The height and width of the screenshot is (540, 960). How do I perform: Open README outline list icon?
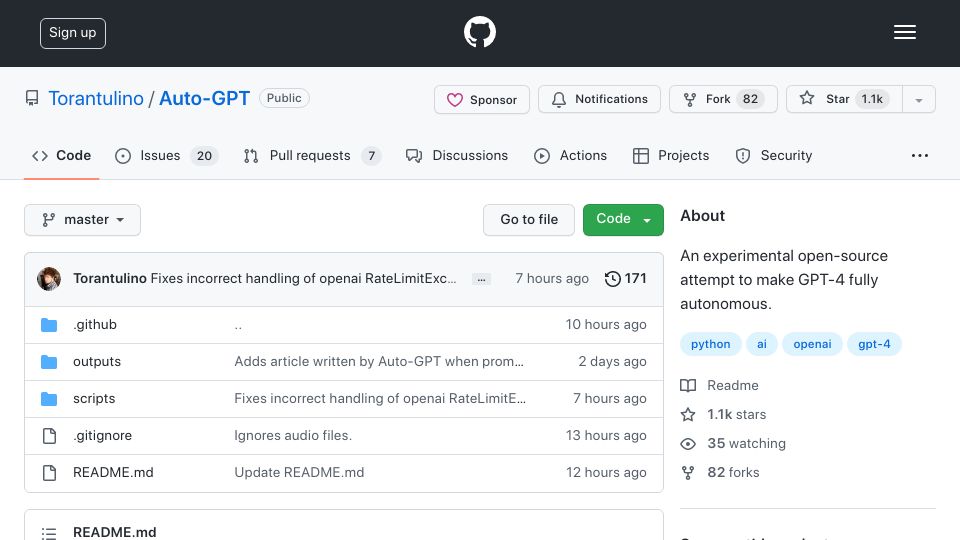coord(49,533)
